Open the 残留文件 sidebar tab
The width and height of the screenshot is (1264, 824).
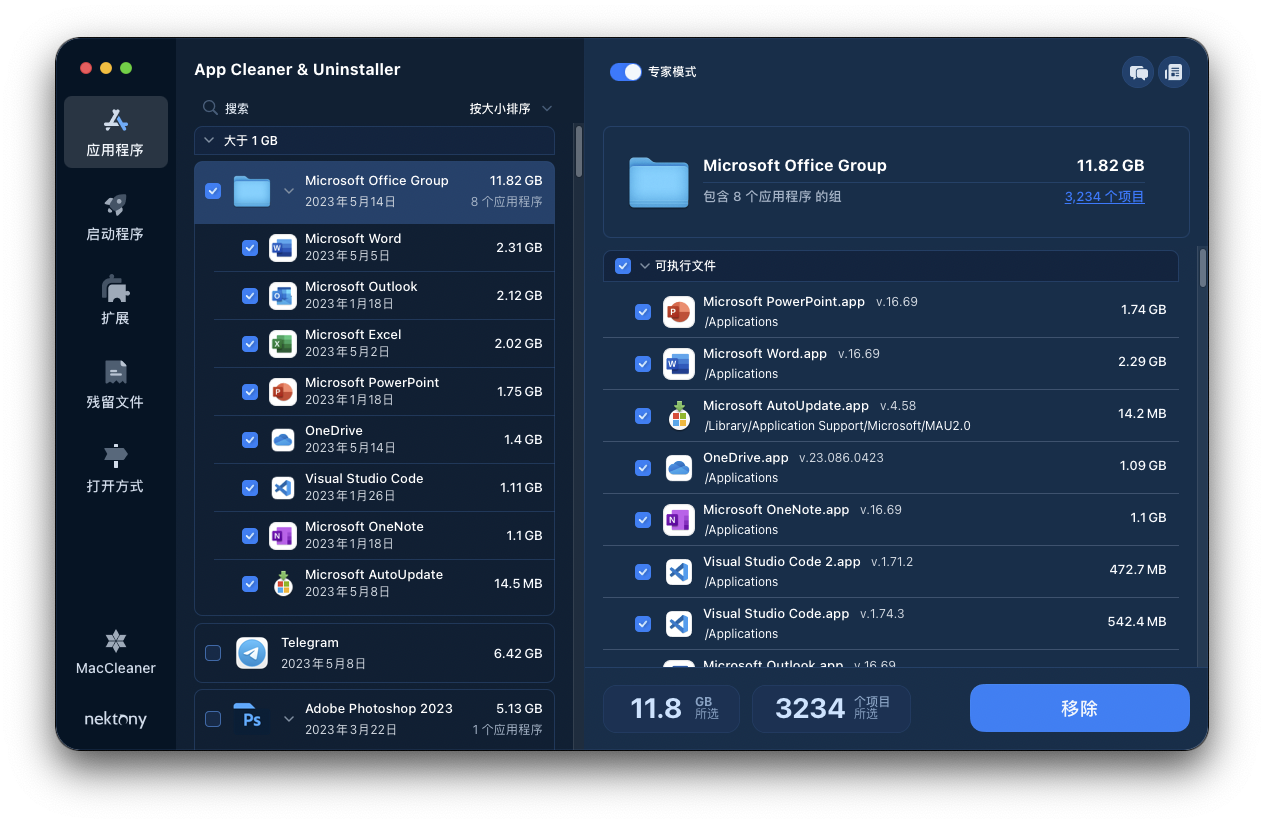[x=116, y=384]
